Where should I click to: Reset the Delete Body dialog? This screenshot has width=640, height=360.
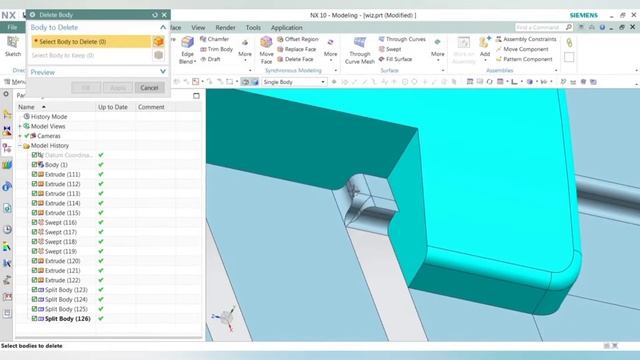click(x=155, y=15)
